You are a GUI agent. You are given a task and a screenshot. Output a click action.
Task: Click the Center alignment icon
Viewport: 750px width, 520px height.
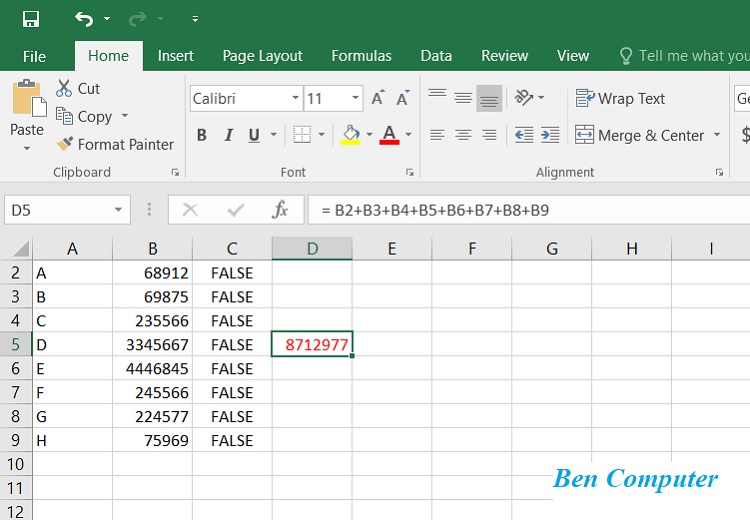tap(463, 135)
